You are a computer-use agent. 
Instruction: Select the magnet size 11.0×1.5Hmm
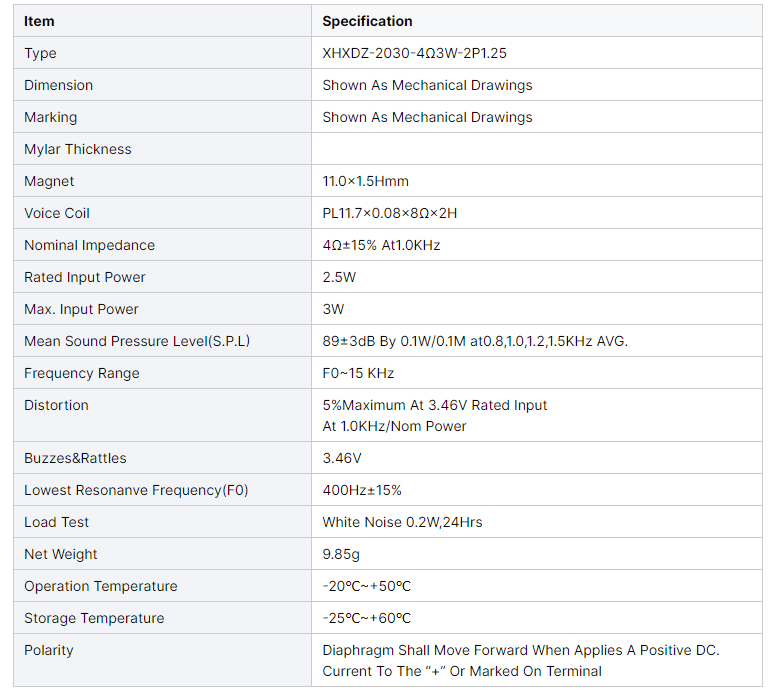click(x=365, y=181)
